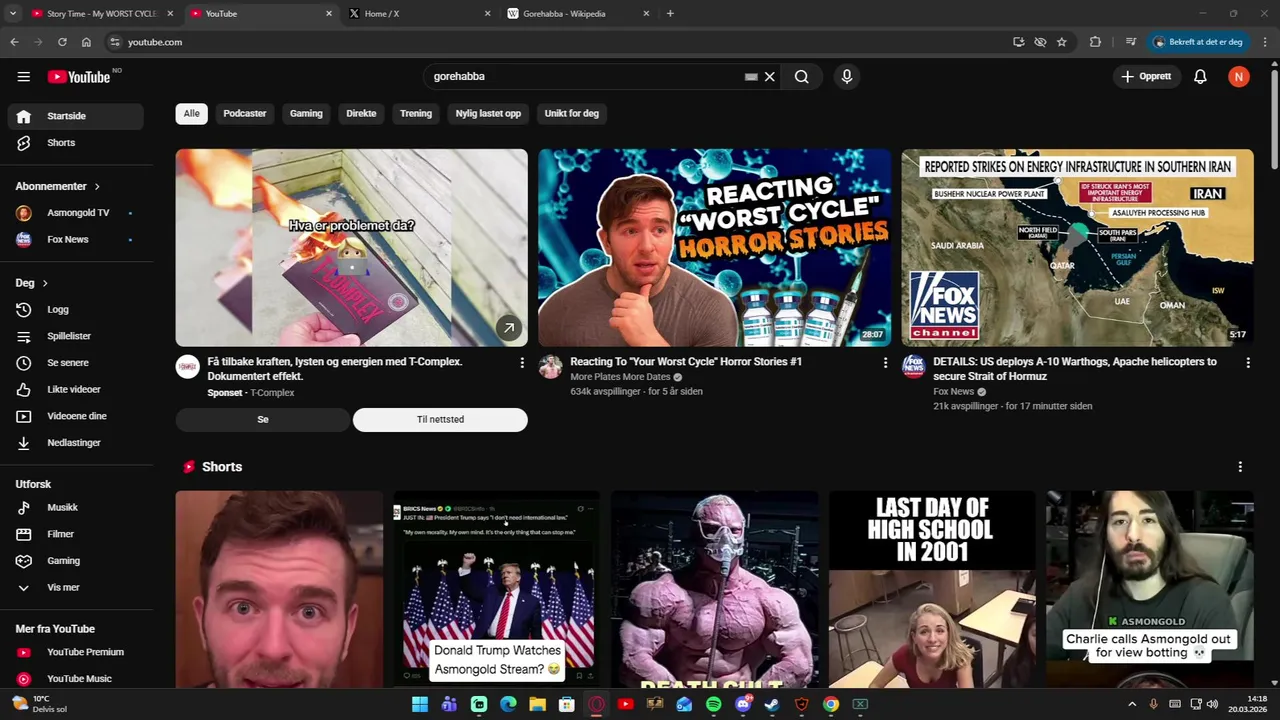
Task: Select the Podcaster filter chip
Action: (x=245, y=113)
